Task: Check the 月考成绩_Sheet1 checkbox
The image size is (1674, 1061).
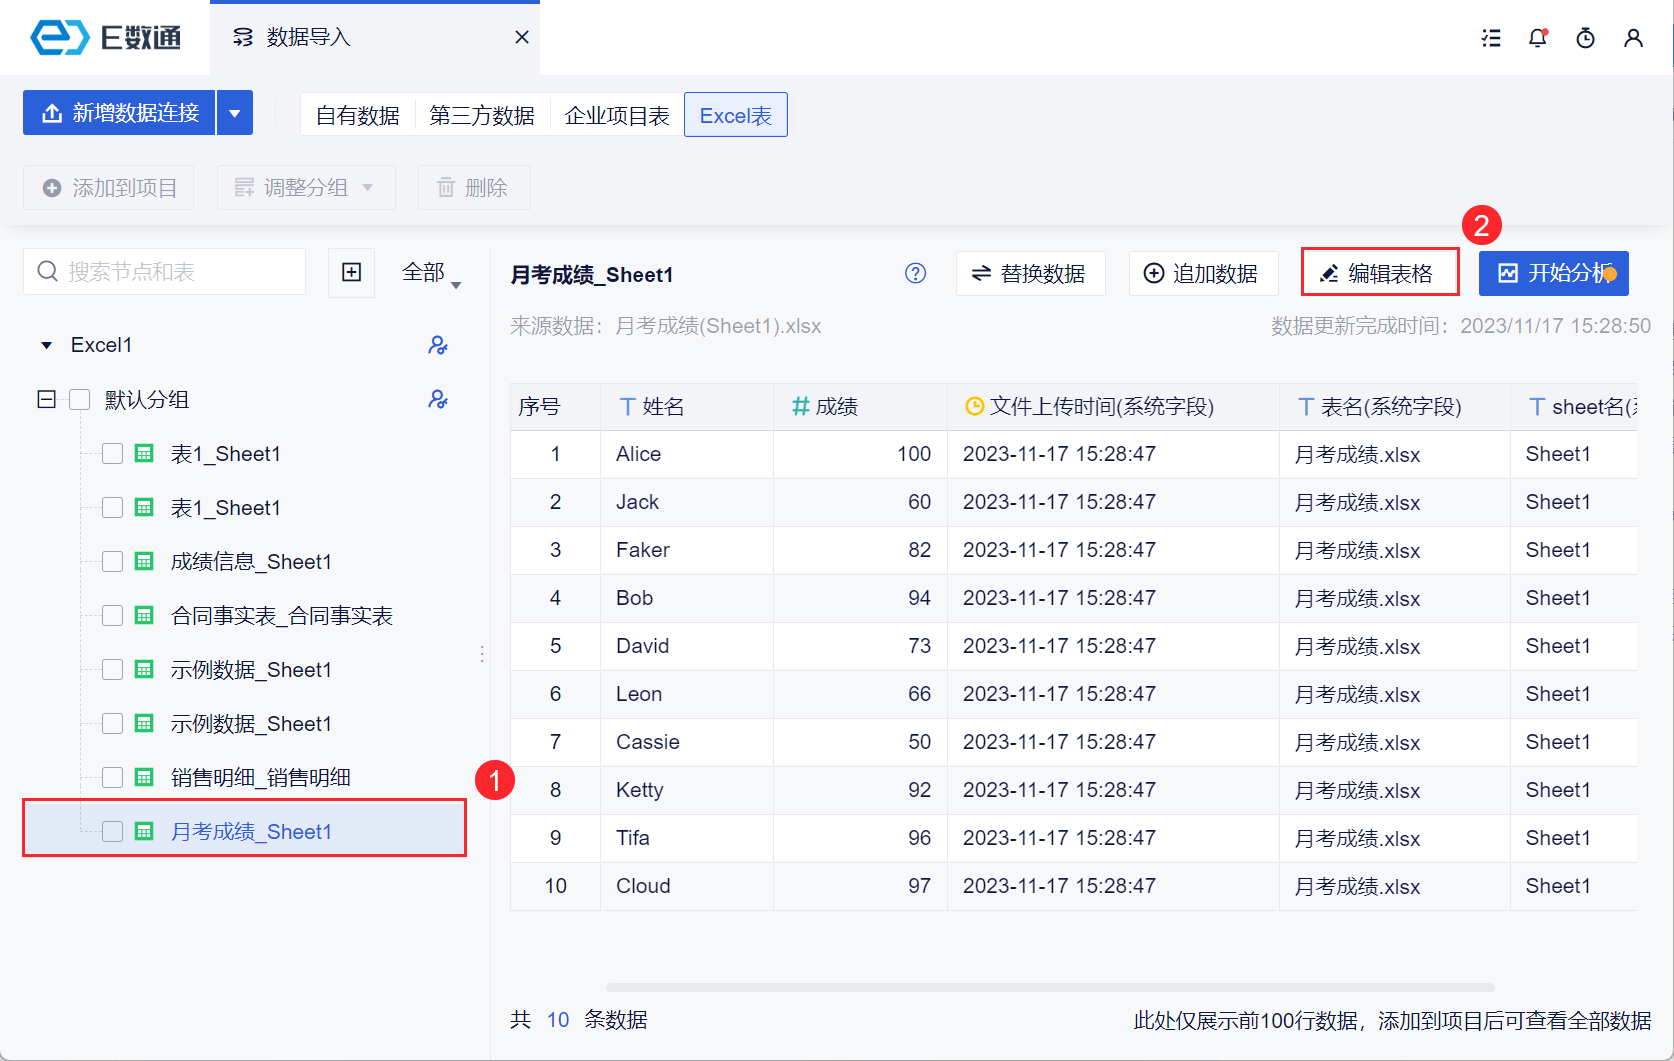Action: (113, 832)
